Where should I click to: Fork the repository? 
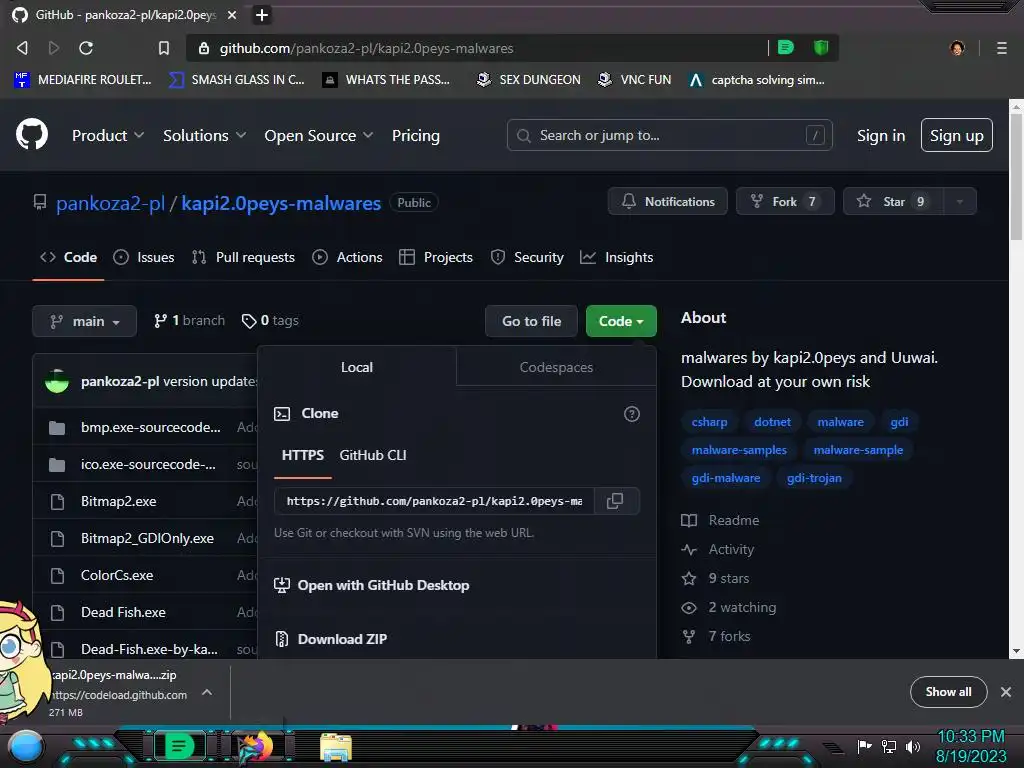(784, 201)
